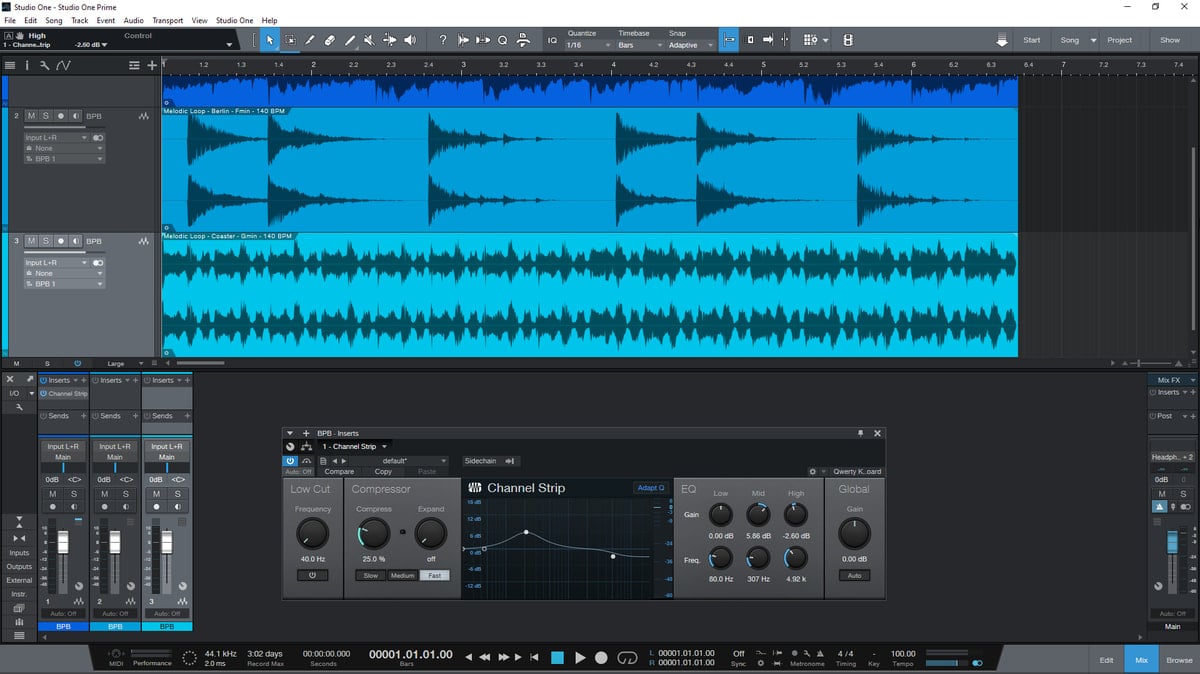Click the Global Auto gain button
Image resolution: width=1200 pixels, height=674 pixels.
click(854, 576)
